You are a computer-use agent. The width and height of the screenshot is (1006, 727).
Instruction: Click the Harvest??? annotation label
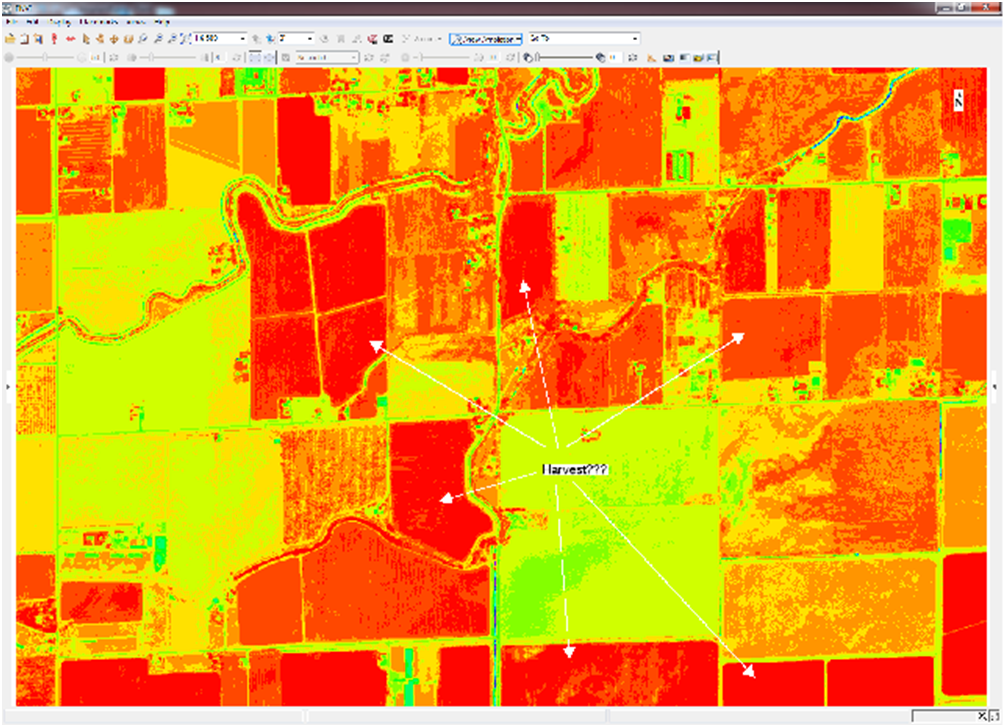click(574, 469)
